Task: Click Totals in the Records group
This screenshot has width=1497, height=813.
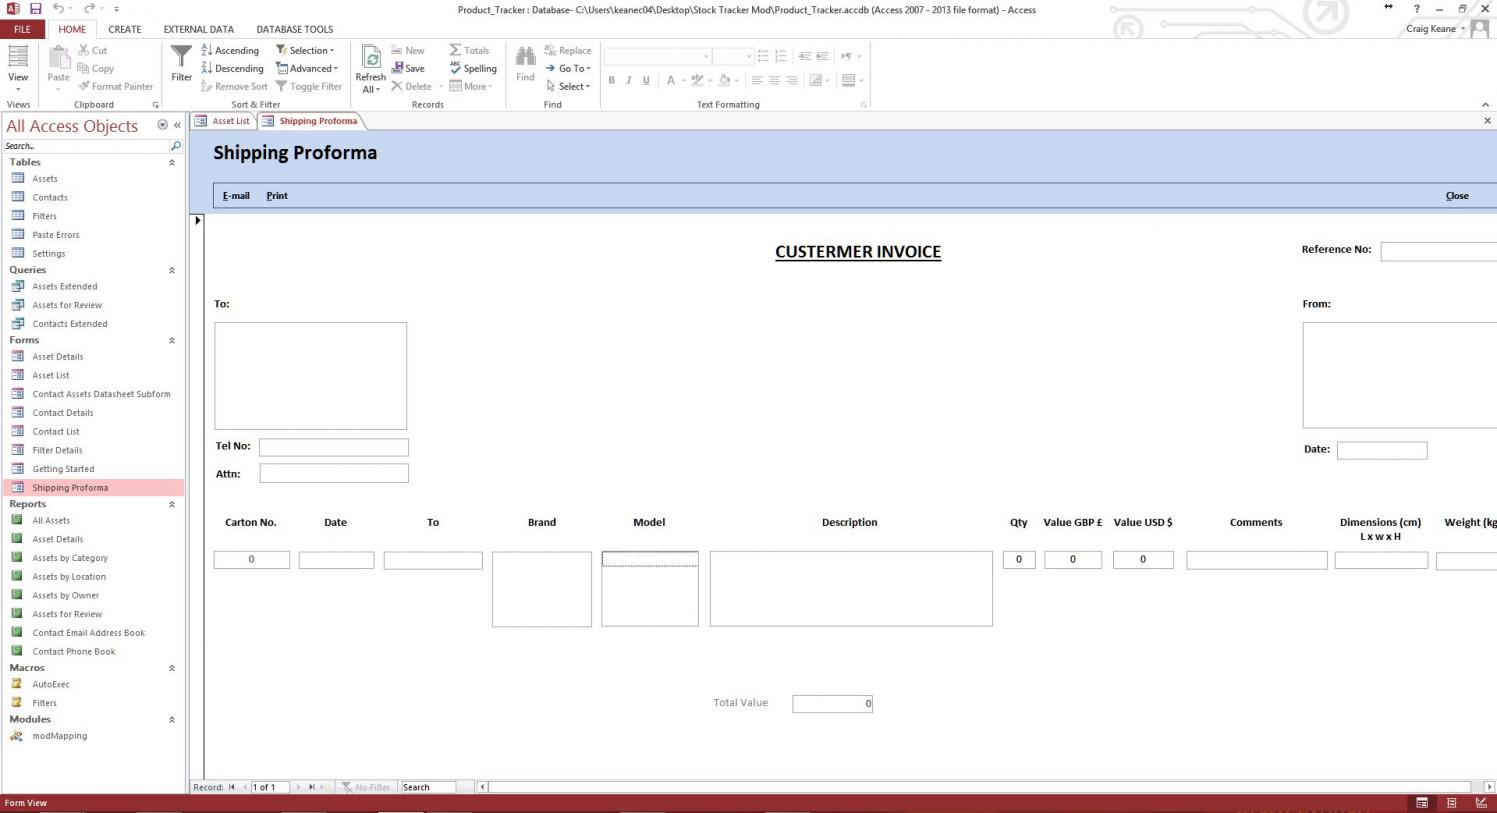Action: coord(469,50)
